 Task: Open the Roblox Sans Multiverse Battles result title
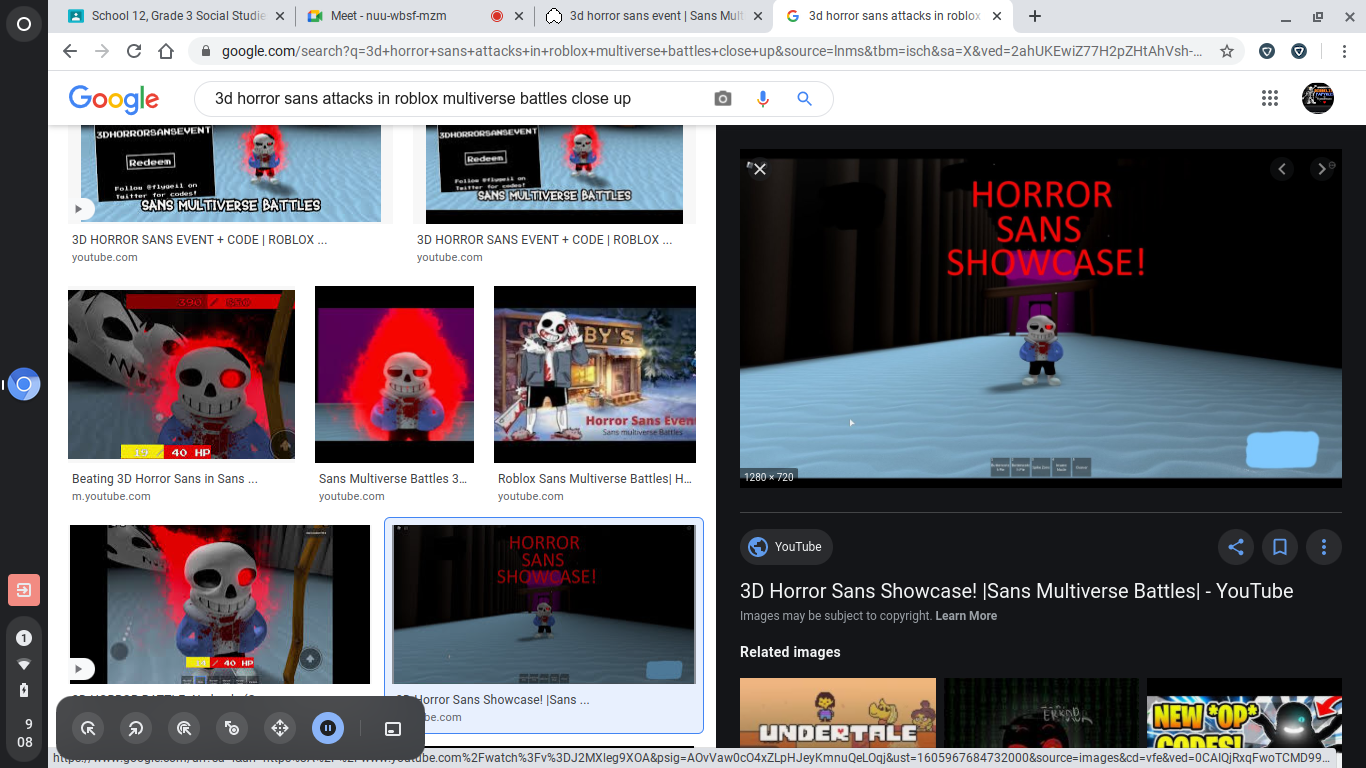(595, 479)
